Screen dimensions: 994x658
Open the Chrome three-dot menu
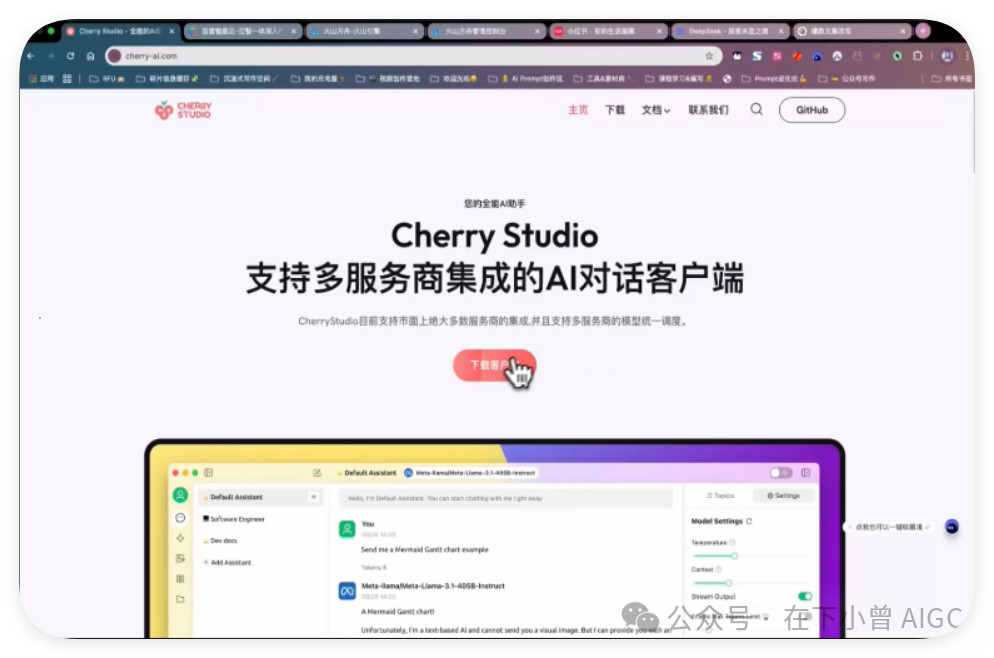(967, 56)
